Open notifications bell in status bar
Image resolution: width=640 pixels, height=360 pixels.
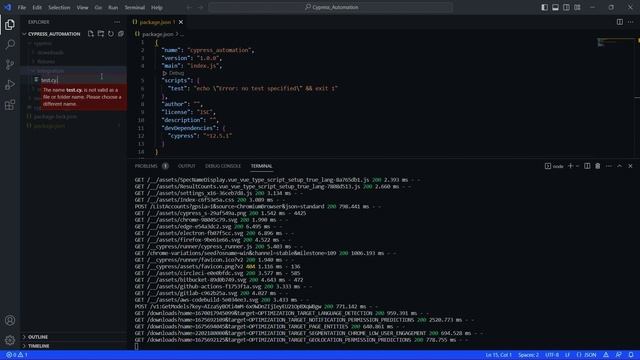tap(631, 355)
